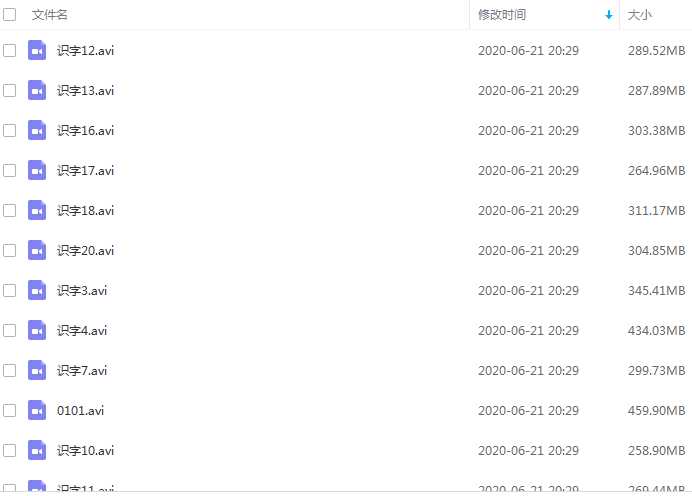Viewport: 692px width, 496px height.
Task: Click the video file icon for 识字3.avi
Action: [37, 290]
